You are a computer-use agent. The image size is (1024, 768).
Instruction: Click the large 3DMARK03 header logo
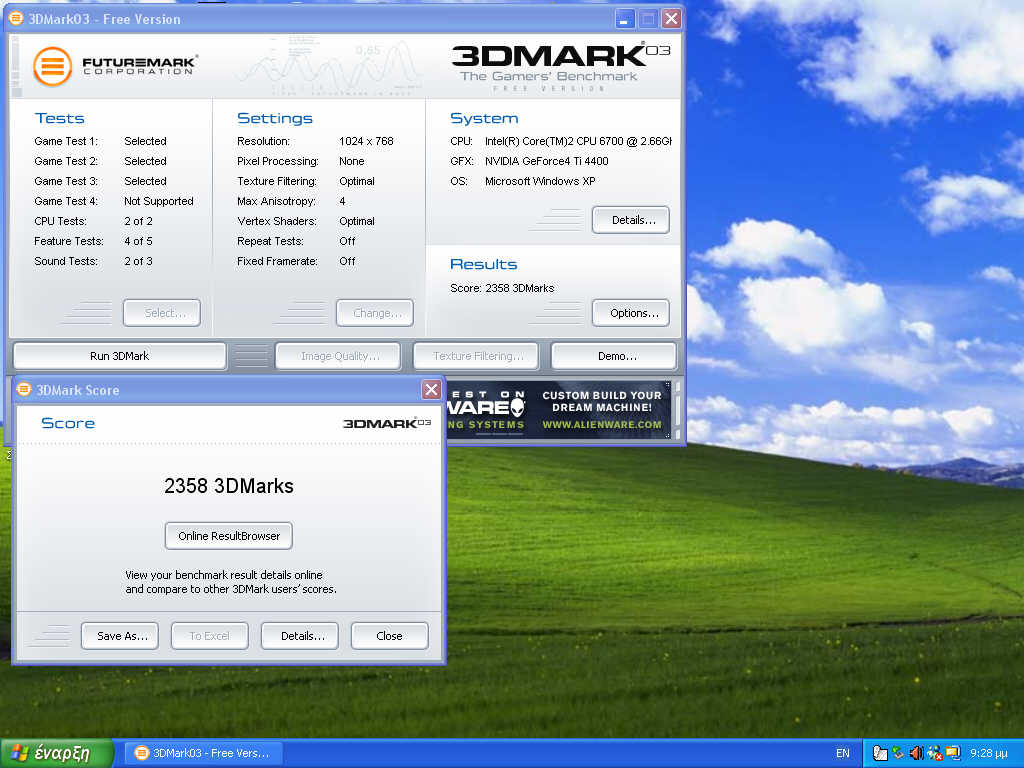tap(560, 56)
